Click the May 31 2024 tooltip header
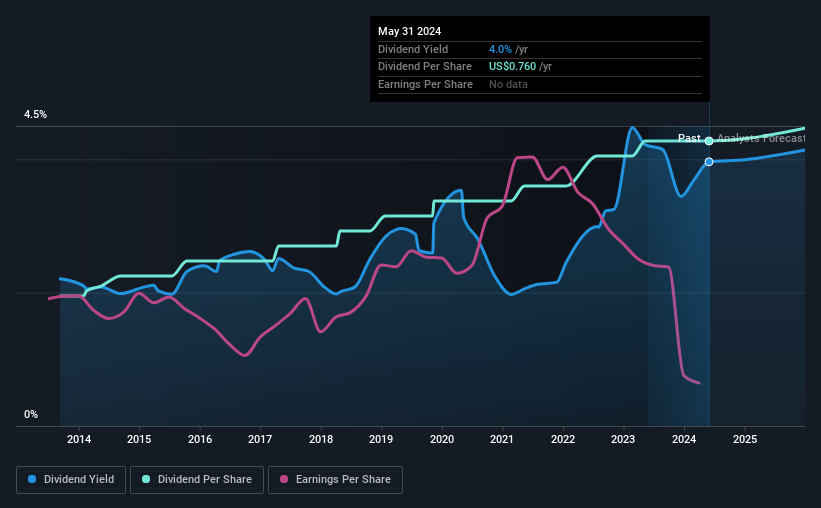 click(x=409, y=31)
